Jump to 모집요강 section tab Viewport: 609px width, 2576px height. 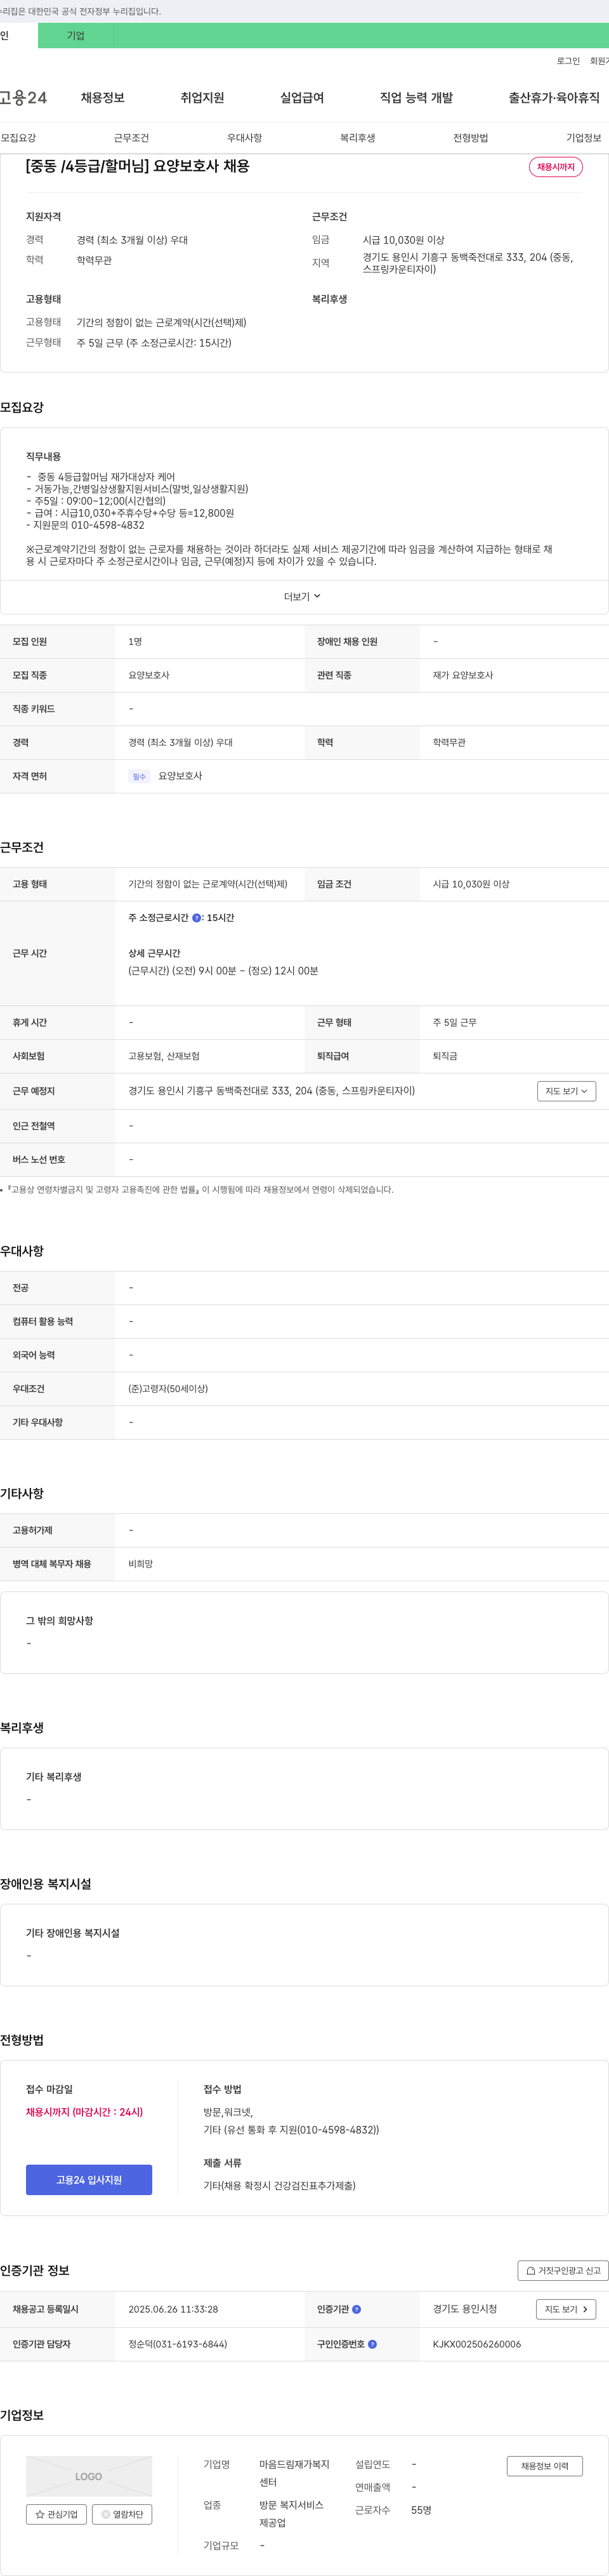tap(18, 138)
